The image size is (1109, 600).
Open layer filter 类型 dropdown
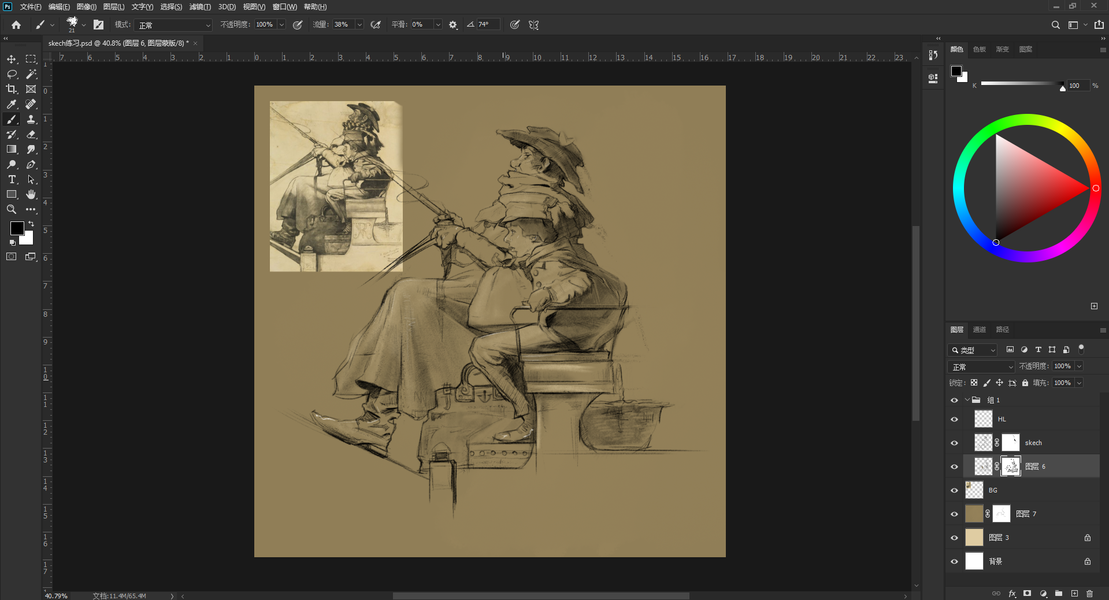(972, 350)
